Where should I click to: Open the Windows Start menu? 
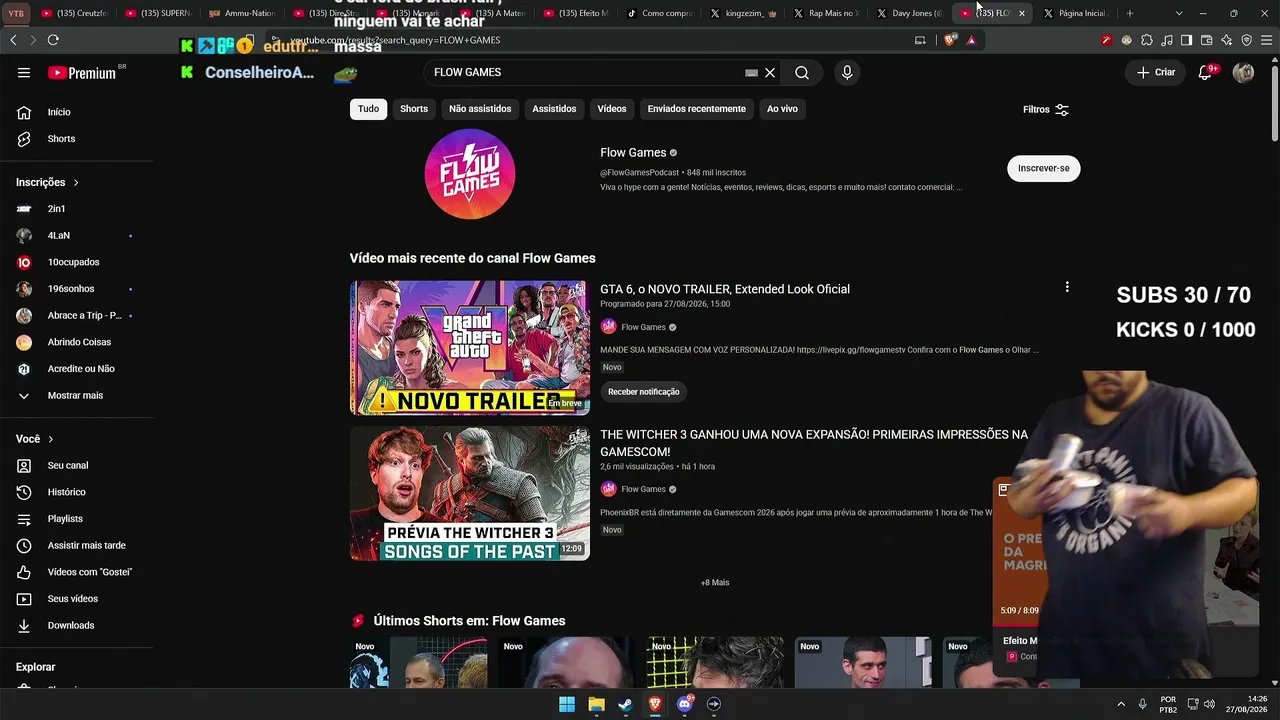pos(567,704)
